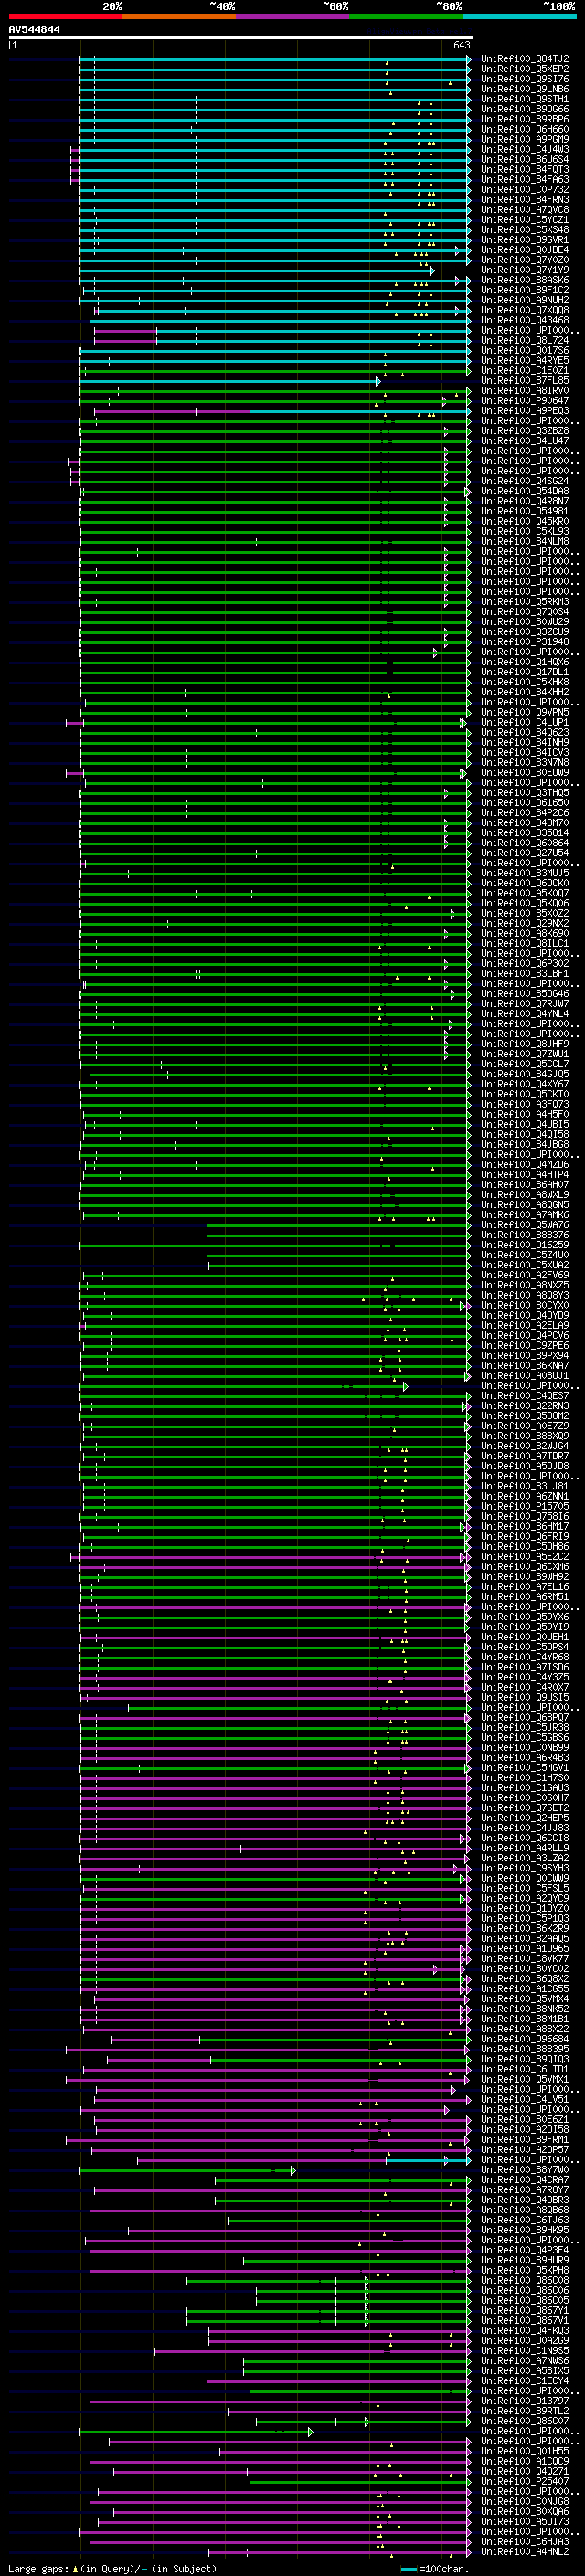The image size is (585, 2576).
Task: Click the UniRef100_C4LV51 entry
Action: point(524,2099)
